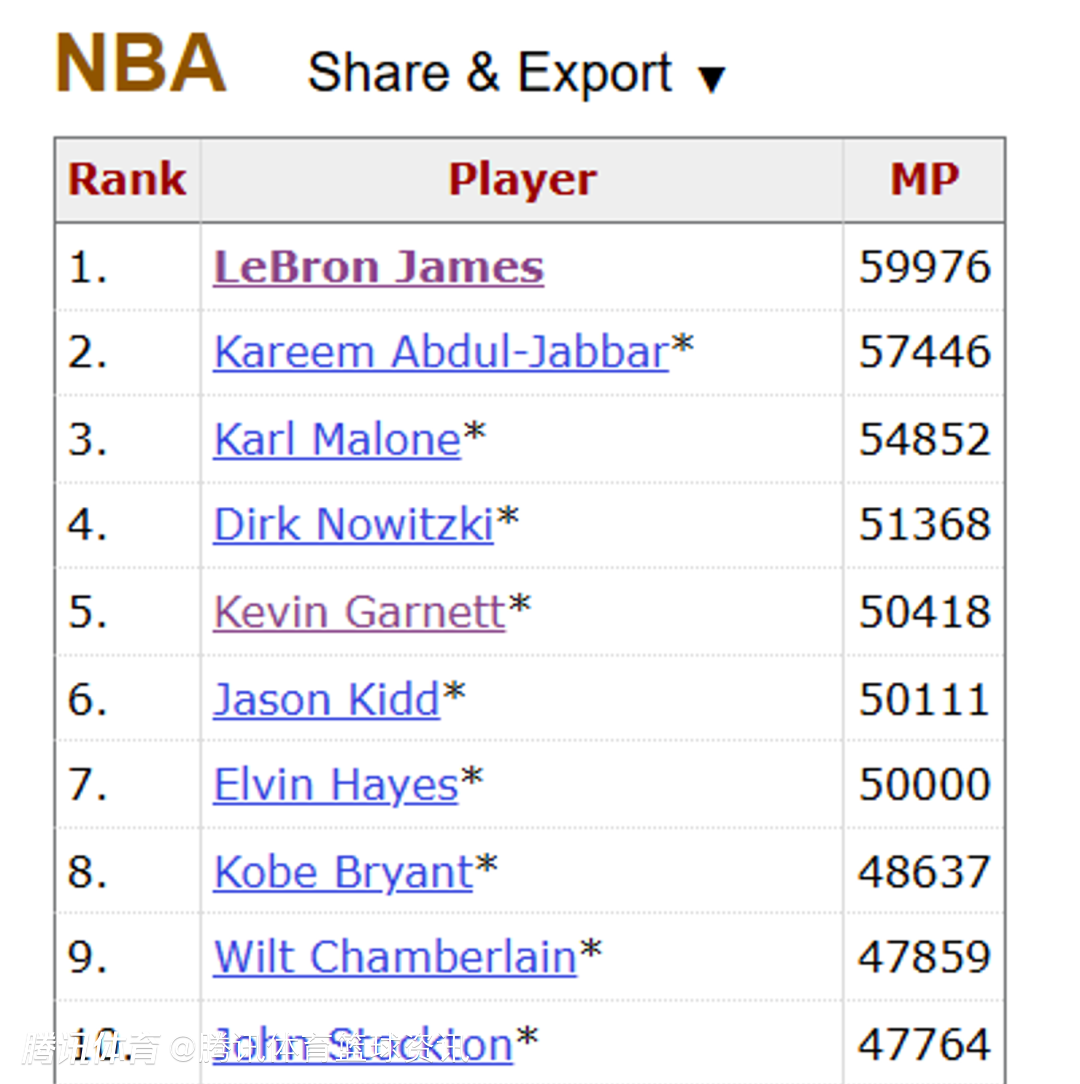Visit the Kevin Garnett link

[x=359, y=612]
